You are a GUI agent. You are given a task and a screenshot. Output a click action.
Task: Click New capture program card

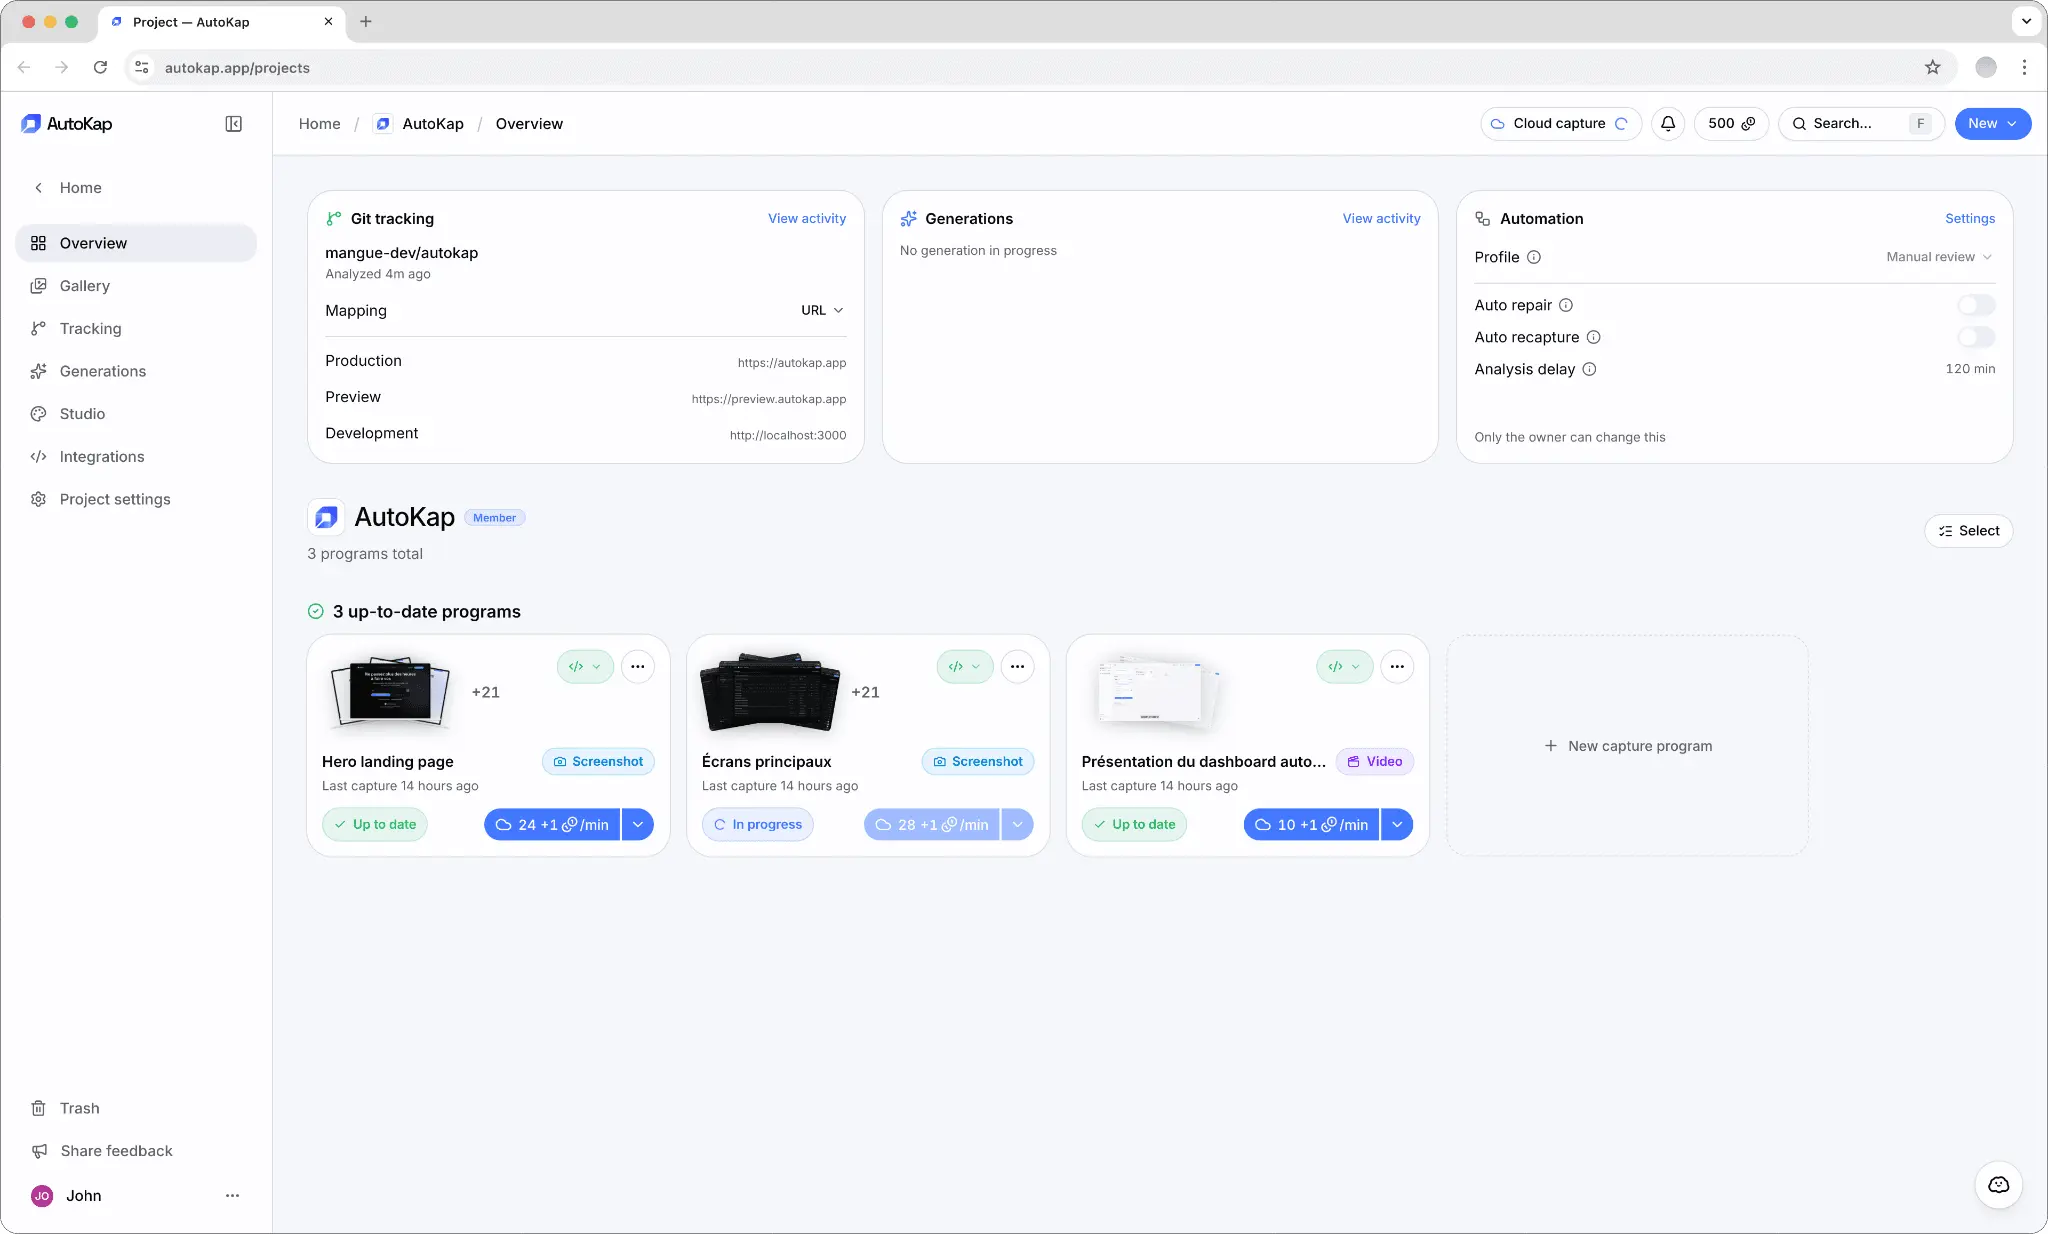click(x=1627, y=746)
